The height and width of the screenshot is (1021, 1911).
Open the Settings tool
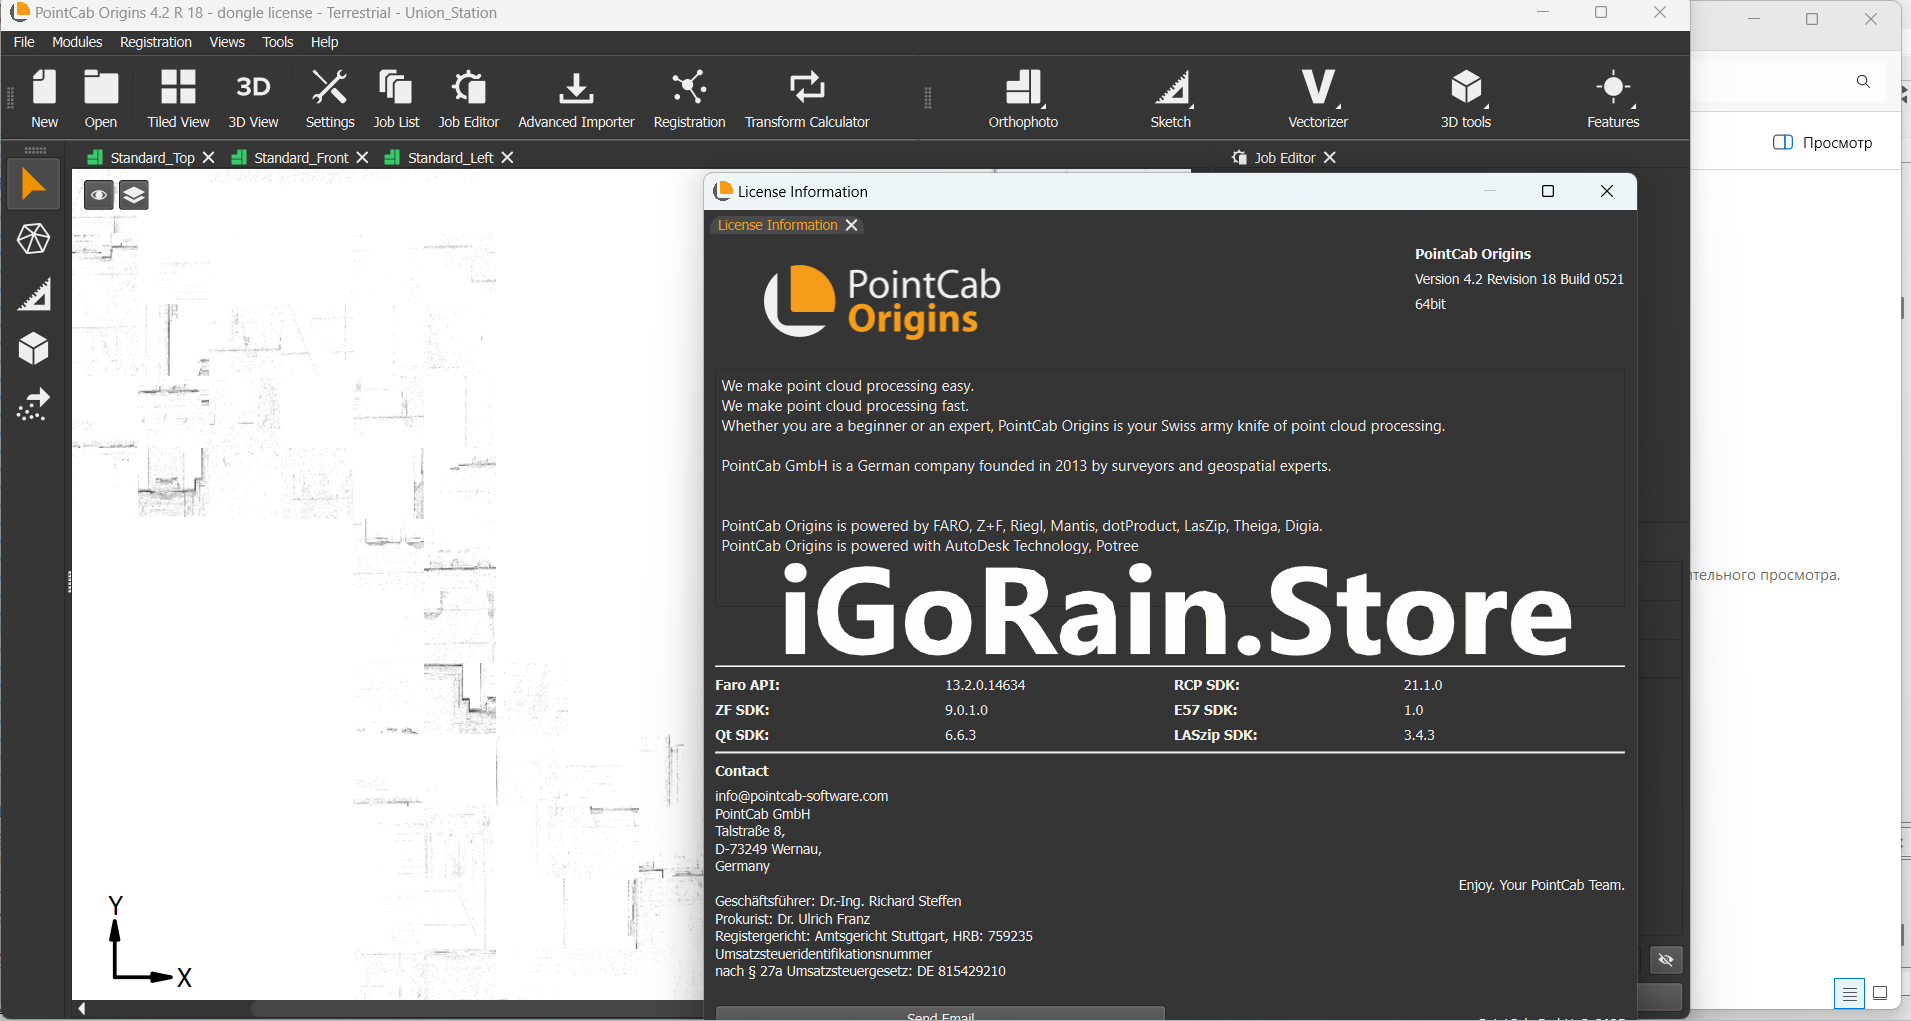point(329,98)
